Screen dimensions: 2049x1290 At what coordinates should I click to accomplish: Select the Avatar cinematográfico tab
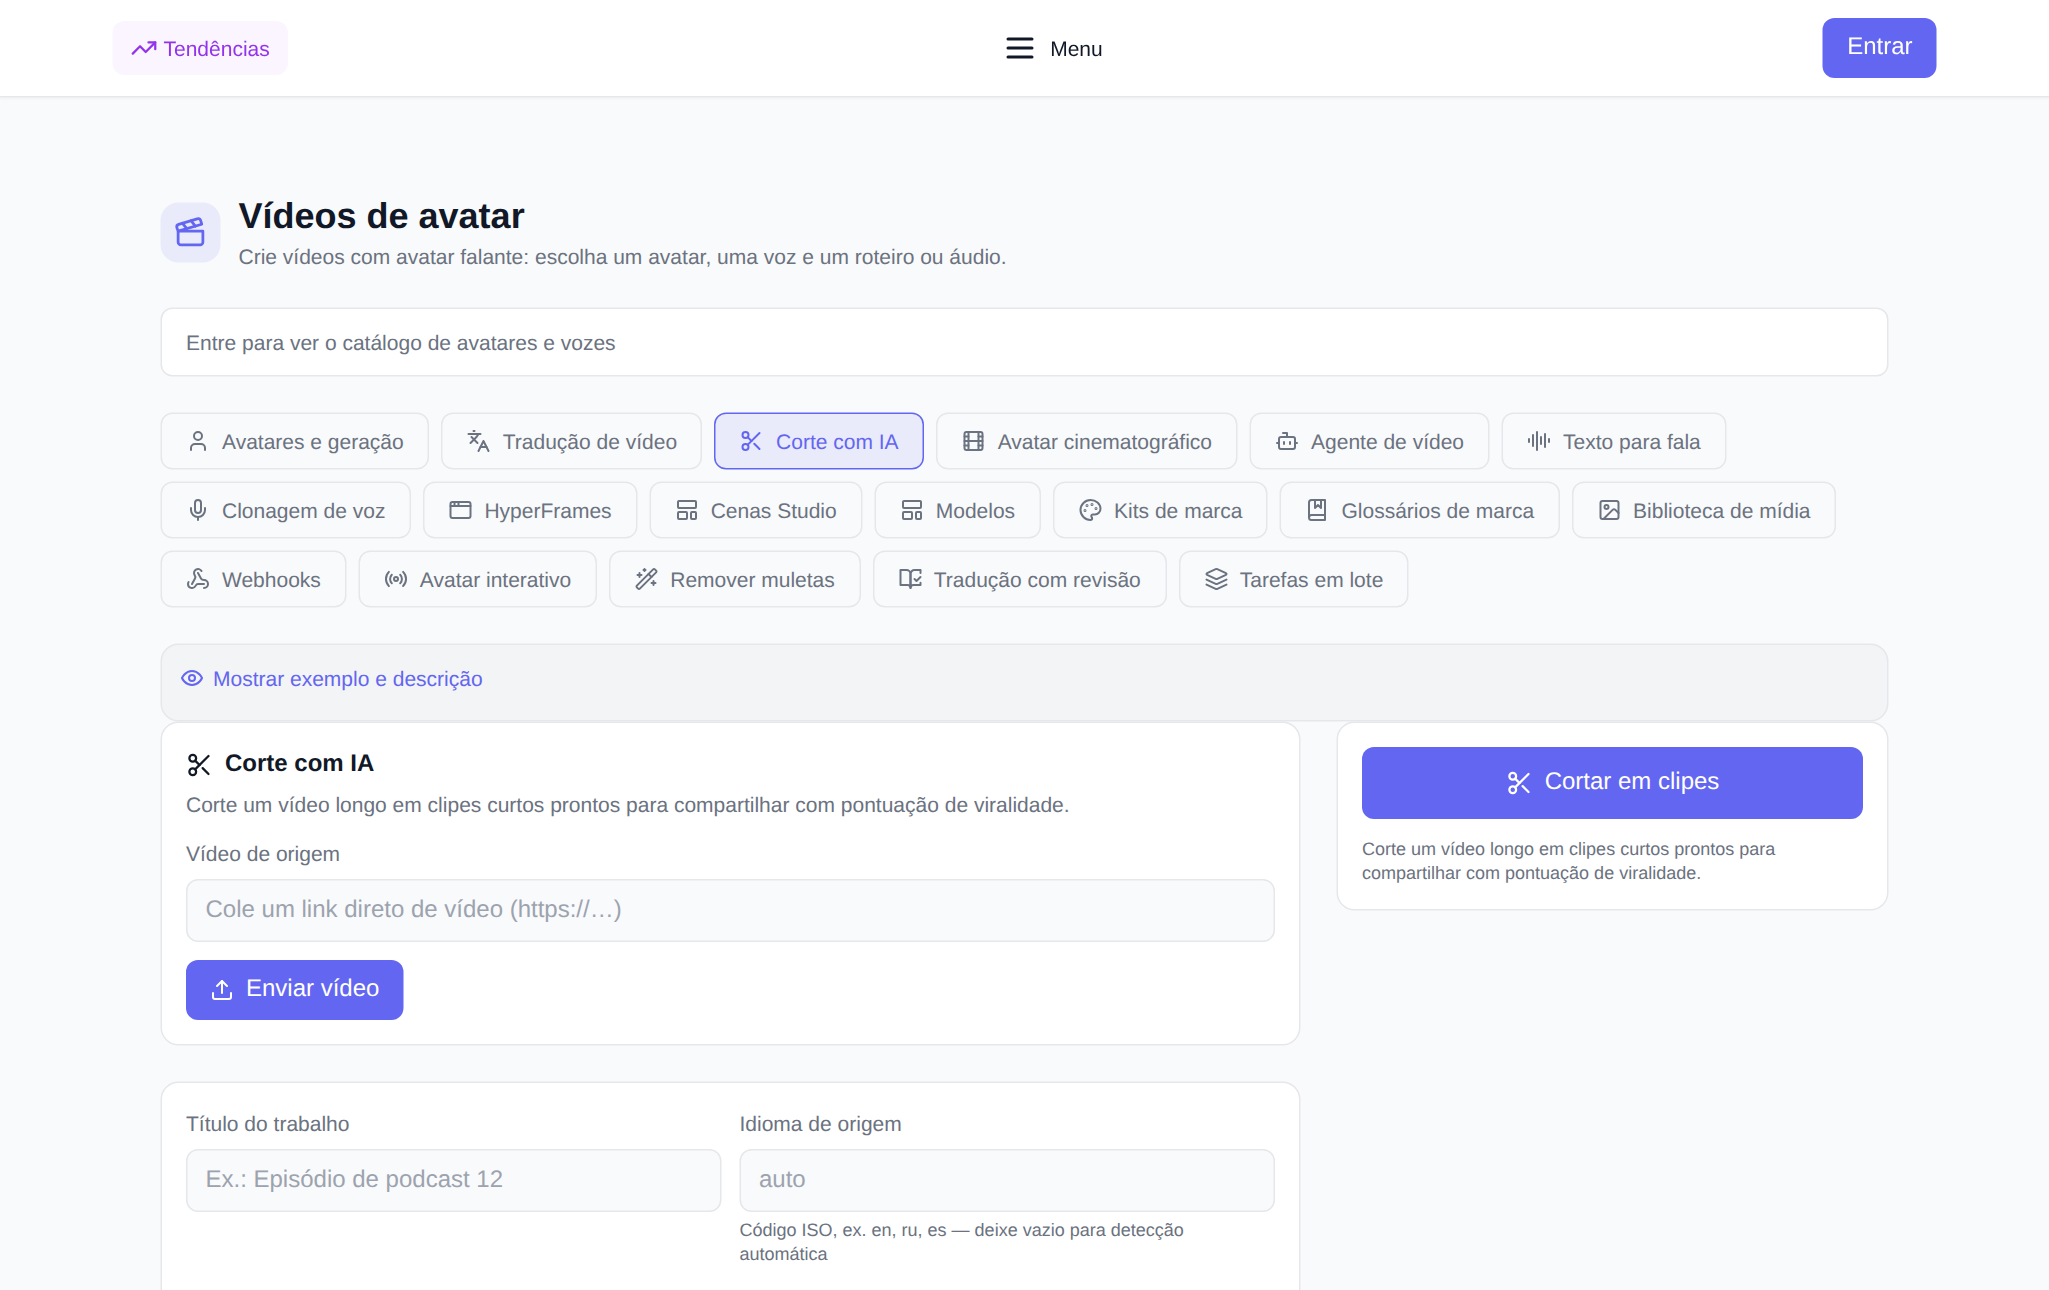pos(1086,441)
